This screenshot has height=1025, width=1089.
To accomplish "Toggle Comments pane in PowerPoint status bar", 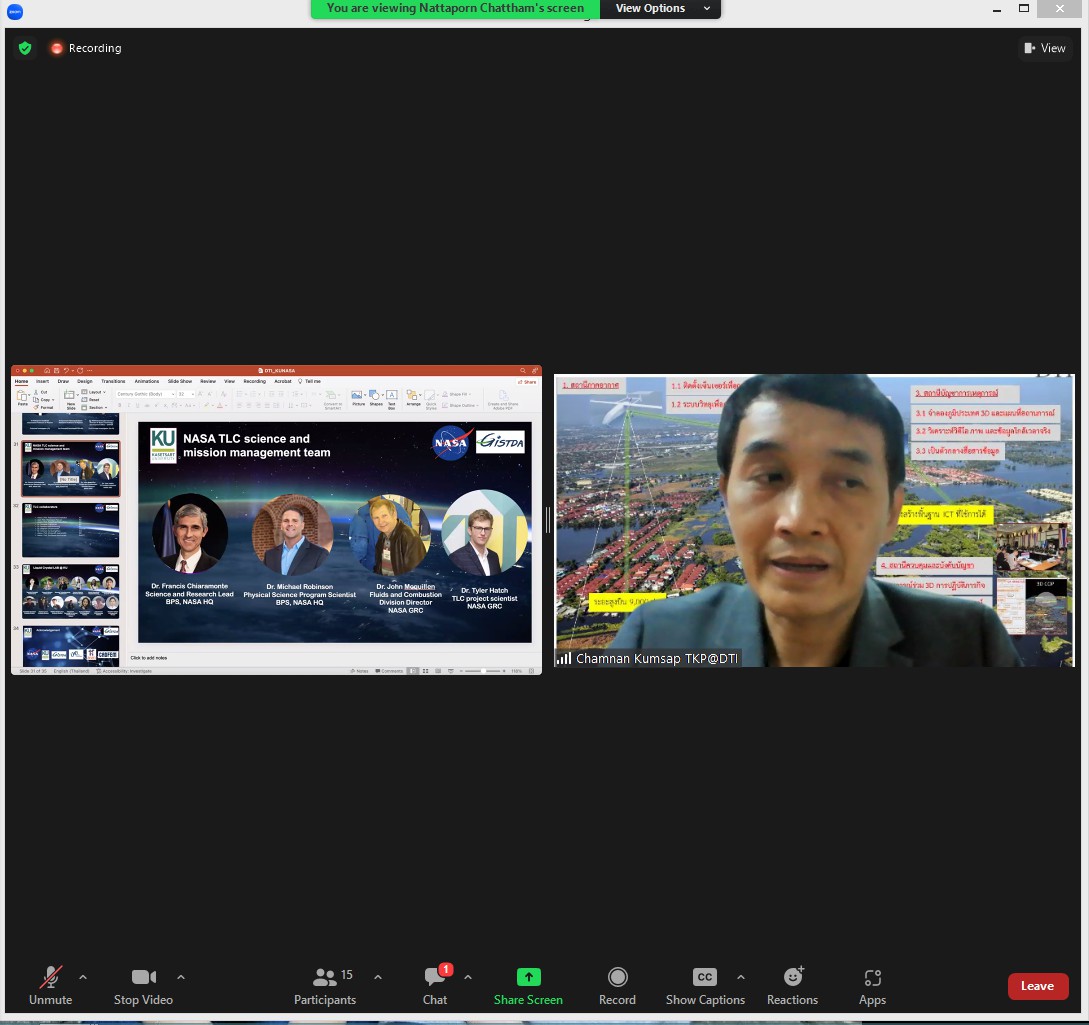I will (389, 671).
